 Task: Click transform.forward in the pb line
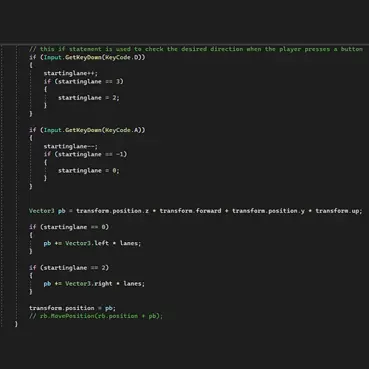click(190, 211)
